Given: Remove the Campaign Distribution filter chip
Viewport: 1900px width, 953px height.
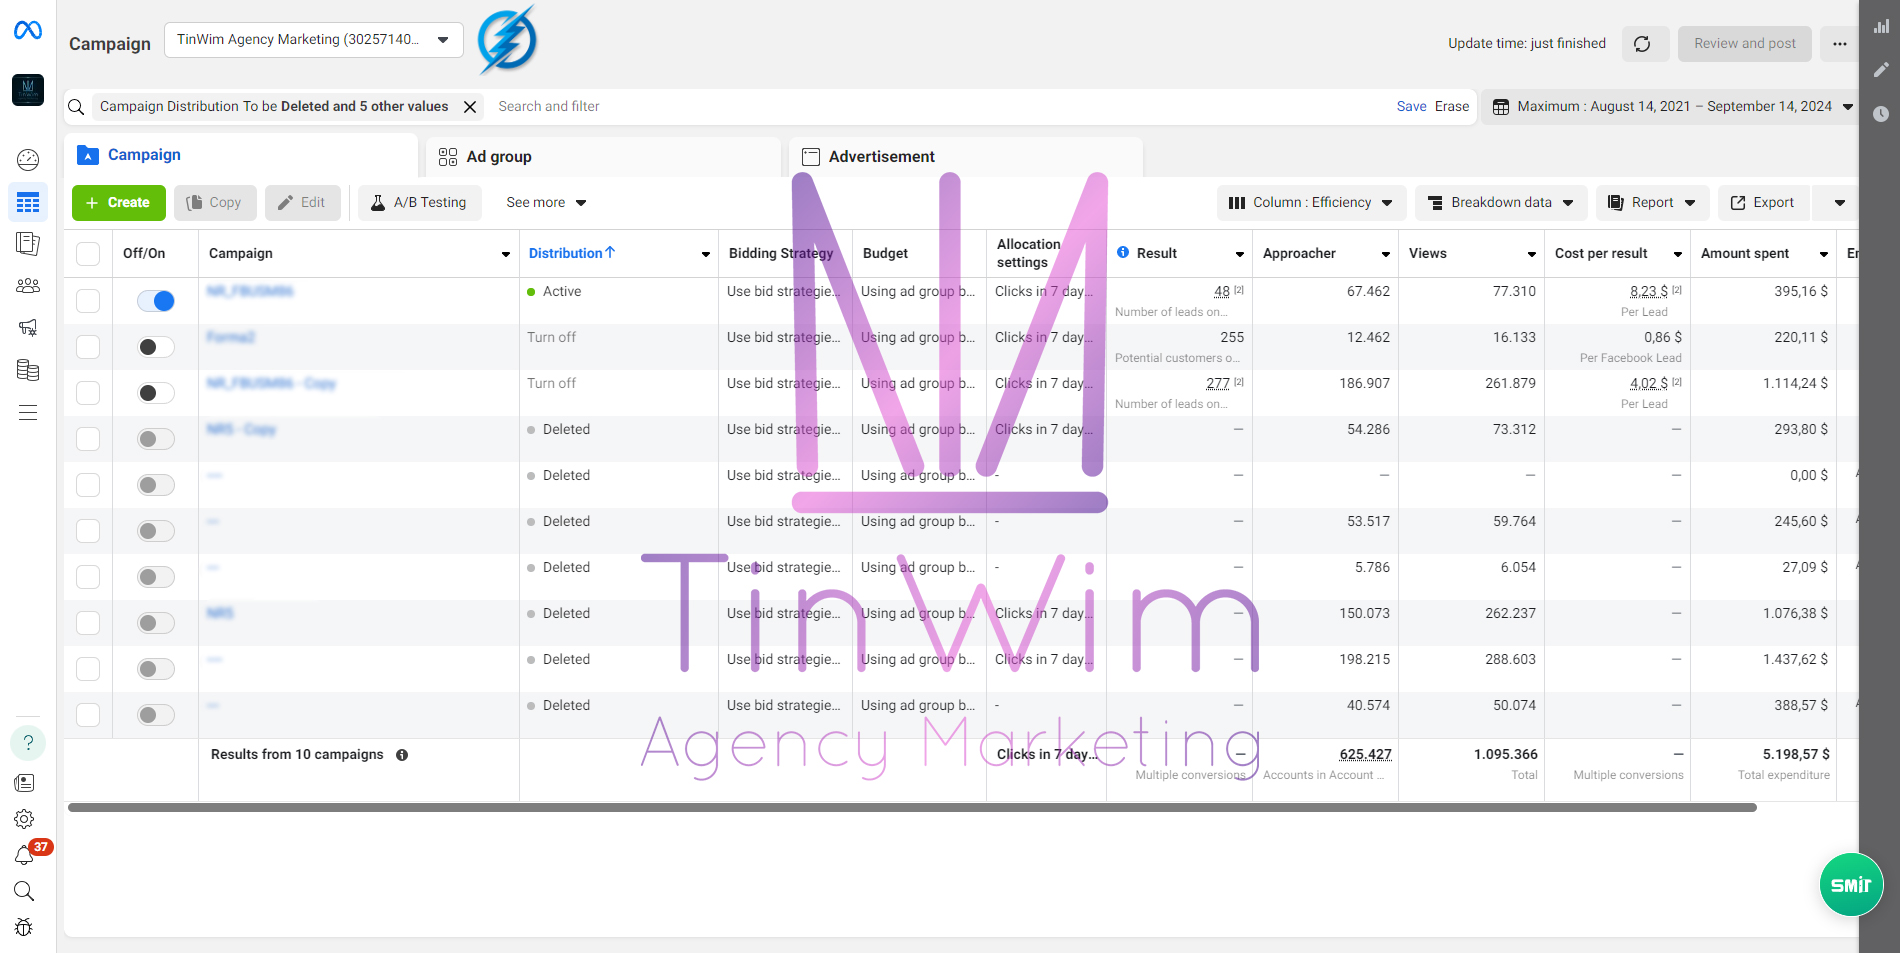Looking at the screenshot, I should [470, 107].
